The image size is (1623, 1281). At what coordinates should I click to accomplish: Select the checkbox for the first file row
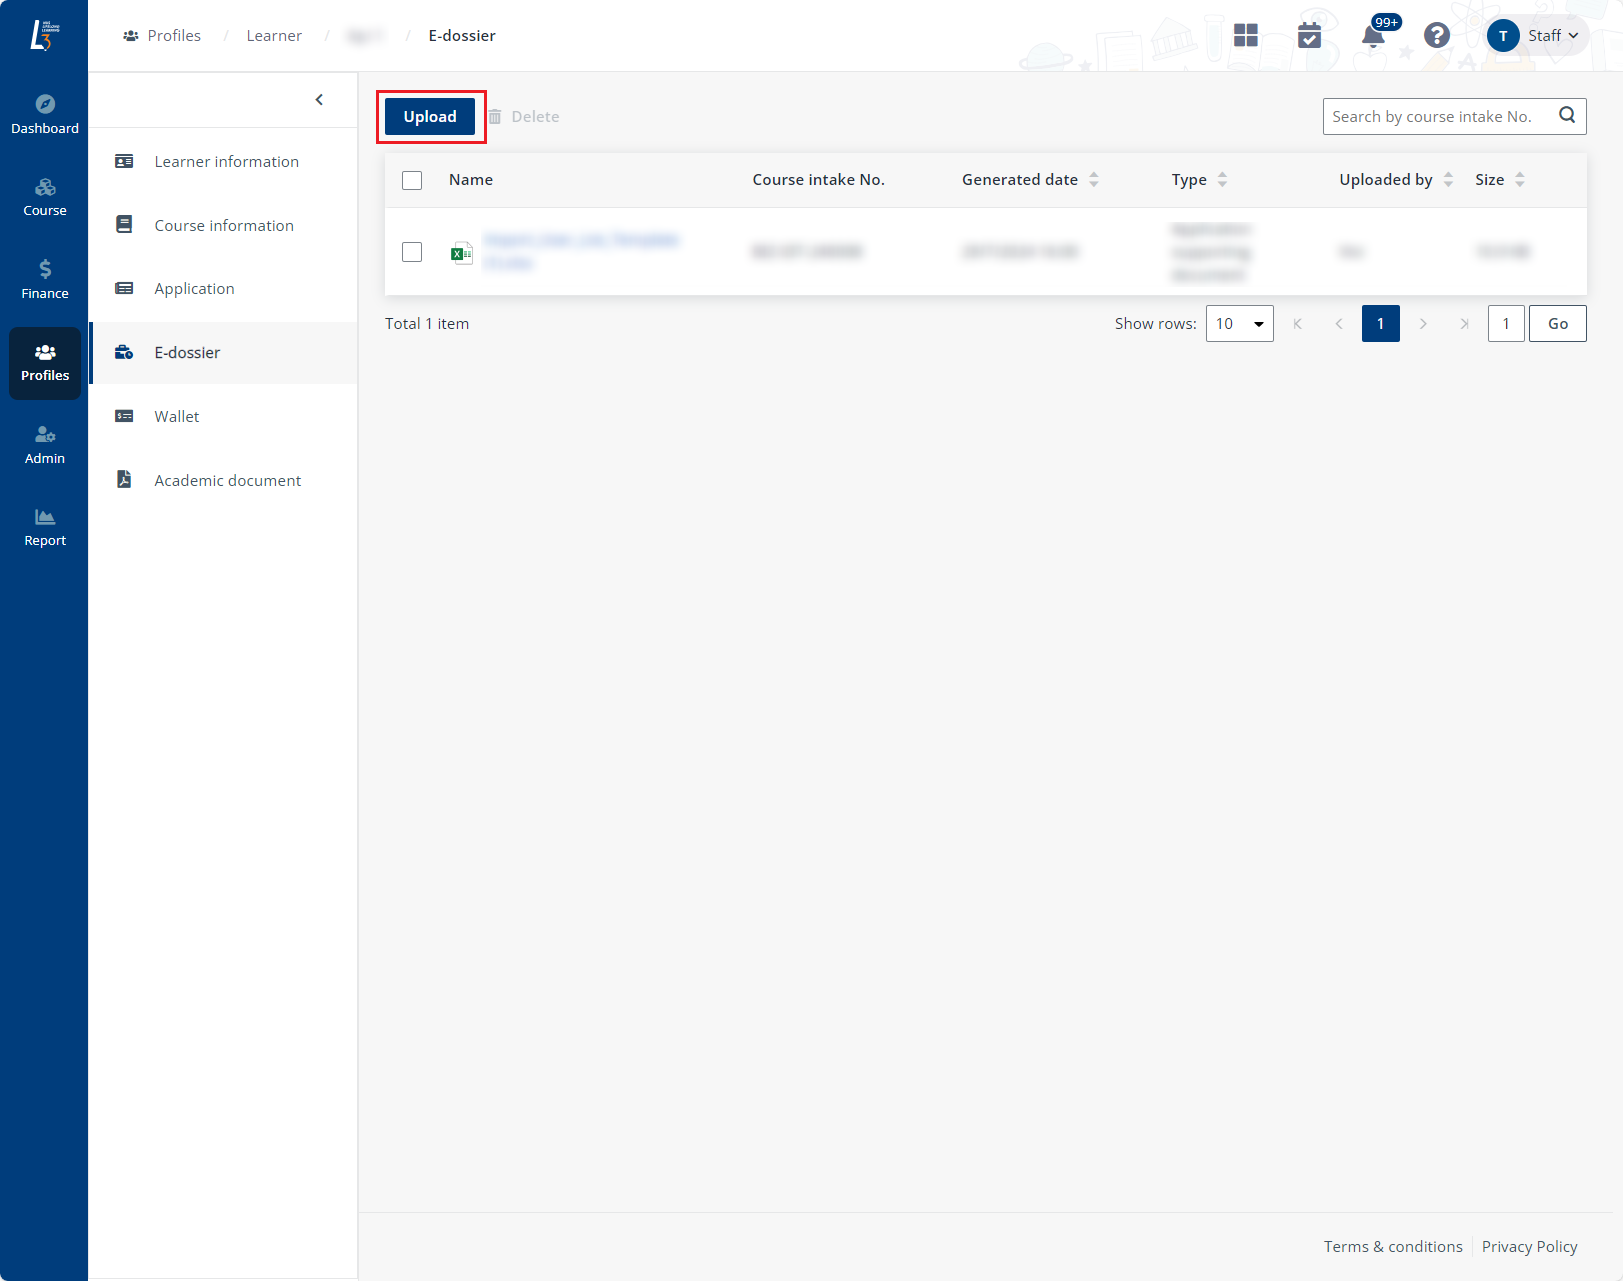tap(412, 252)
